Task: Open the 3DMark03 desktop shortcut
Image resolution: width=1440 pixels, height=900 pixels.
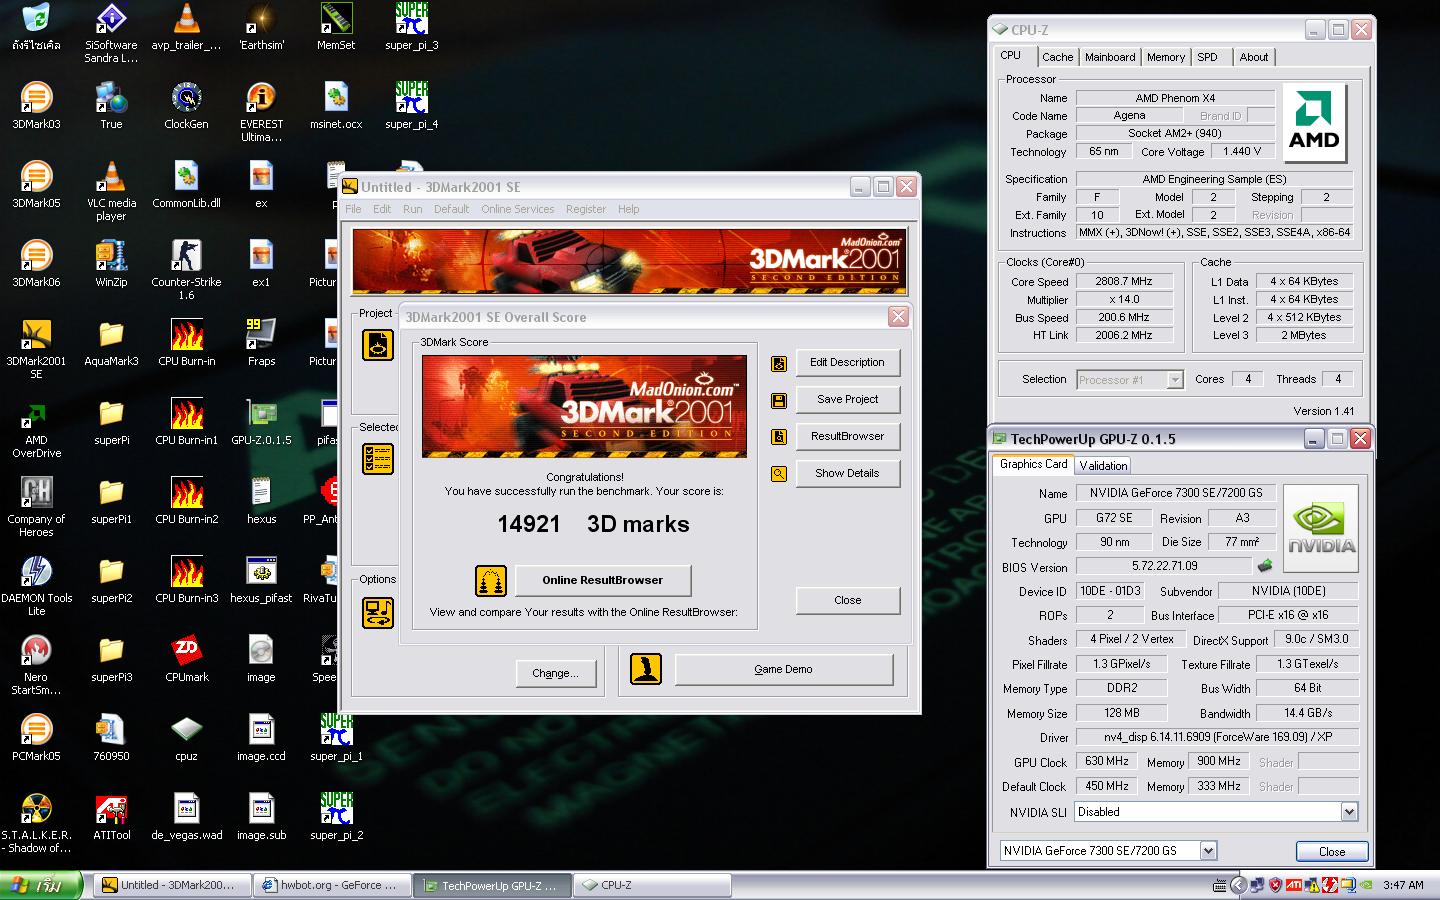Action: 36,105
